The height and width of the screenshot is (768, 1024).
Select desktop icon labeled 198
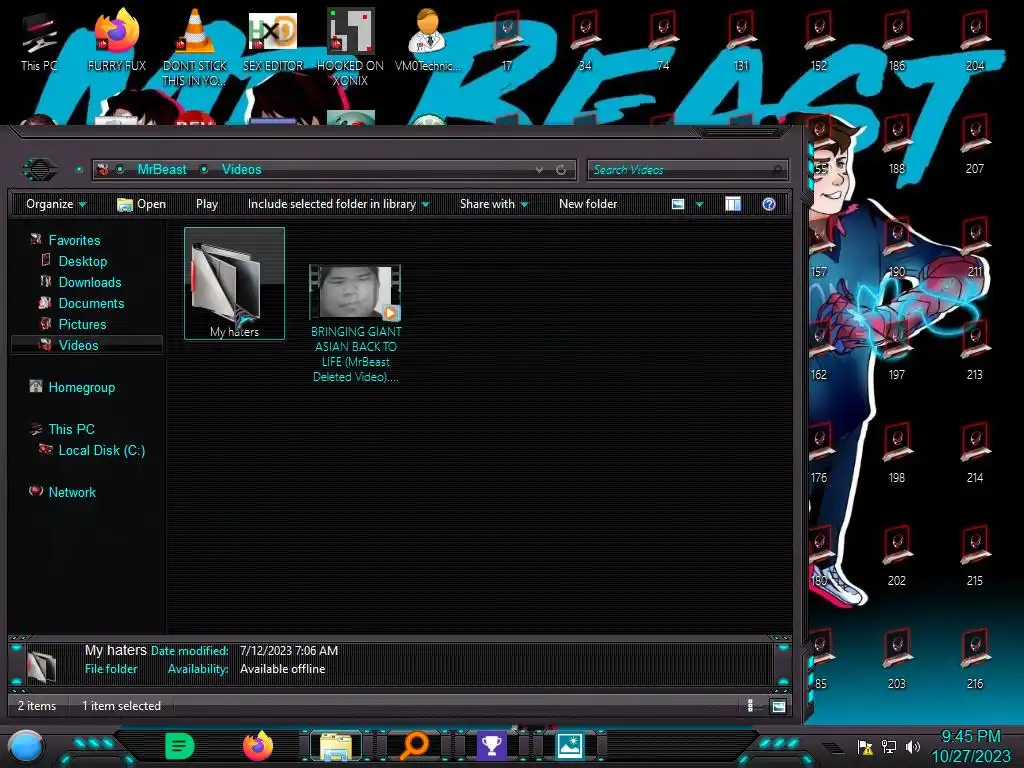(897, 453)
